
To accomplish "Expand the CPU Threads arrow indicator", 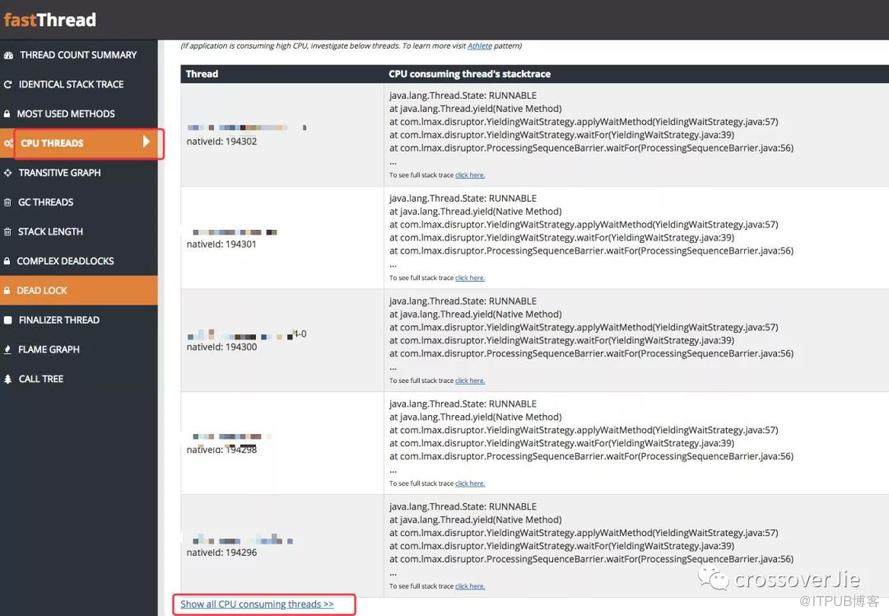I will (146, 141).
